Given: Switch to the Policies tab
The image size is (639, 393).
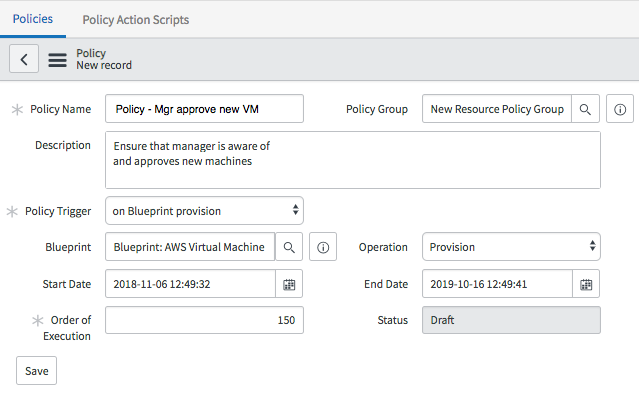Looking at the screenshot, I should click(33, 19).
